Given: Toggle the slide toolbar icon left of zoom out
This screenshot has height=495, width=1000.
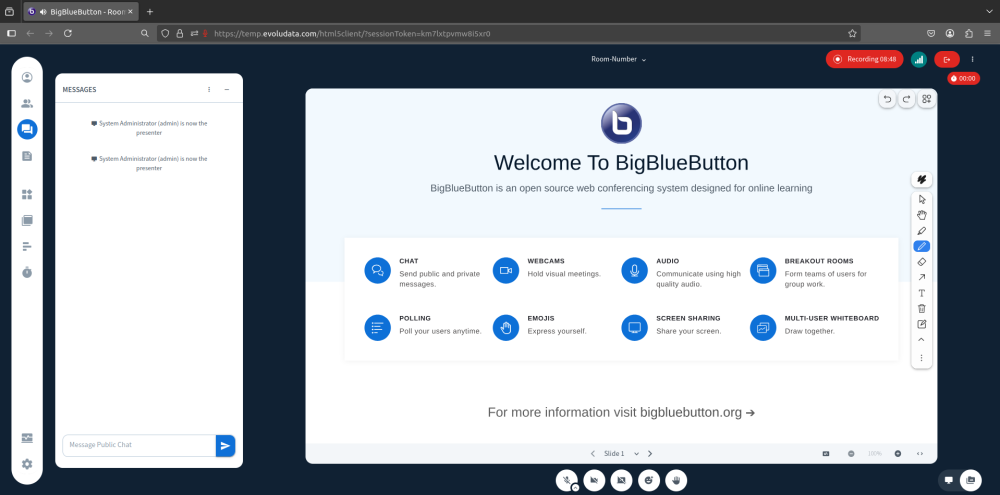Looking at the screenshot, I should click(x=826, y=454).
